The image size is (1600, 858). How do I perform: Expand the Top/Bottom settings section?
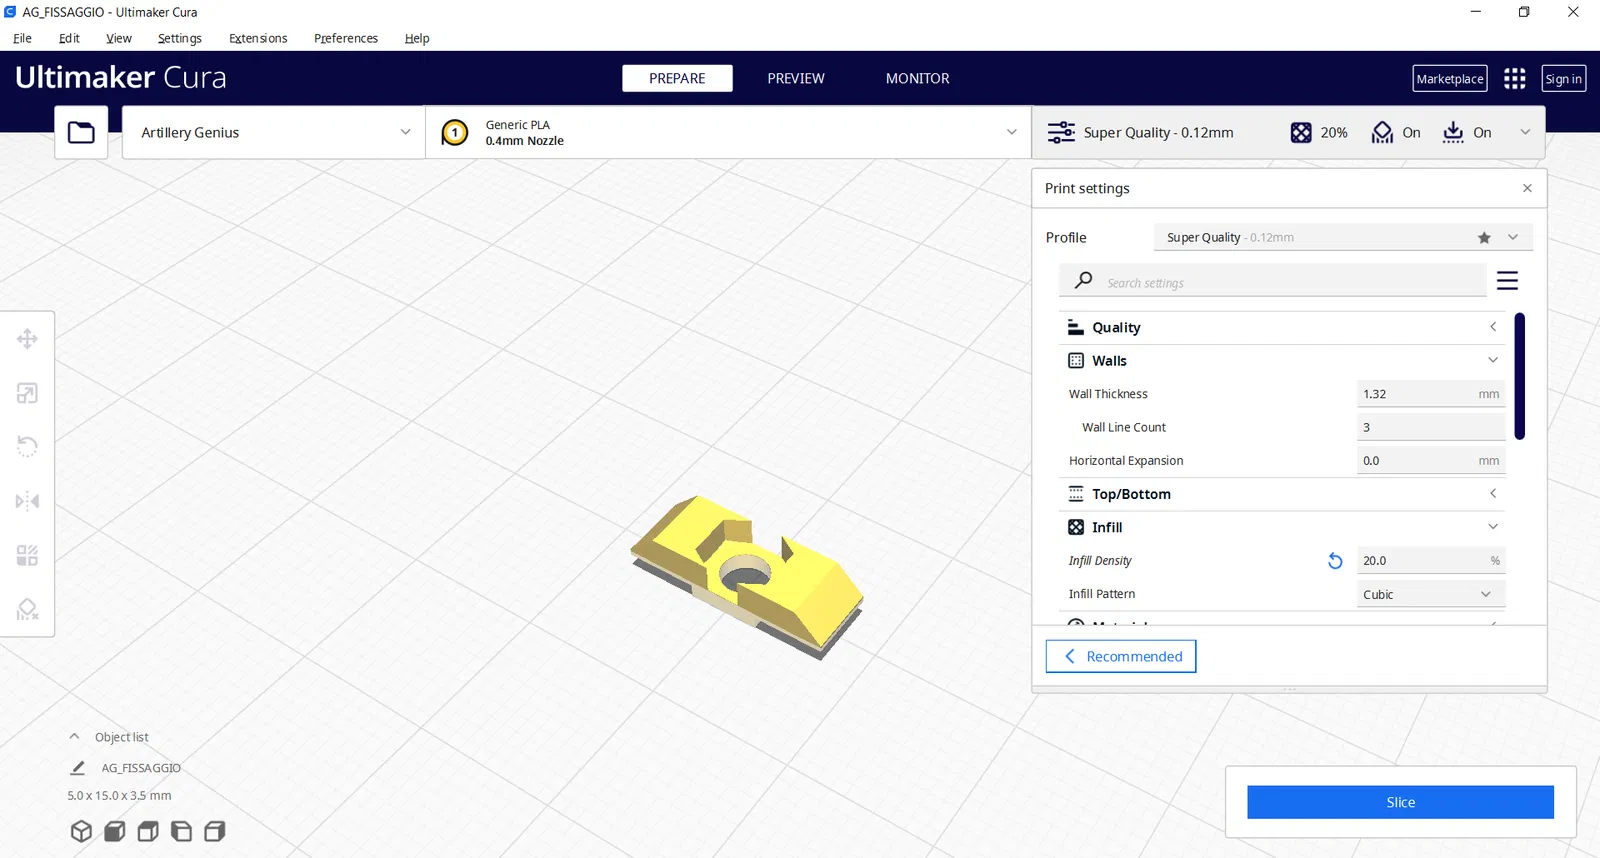coord(1282,494)
